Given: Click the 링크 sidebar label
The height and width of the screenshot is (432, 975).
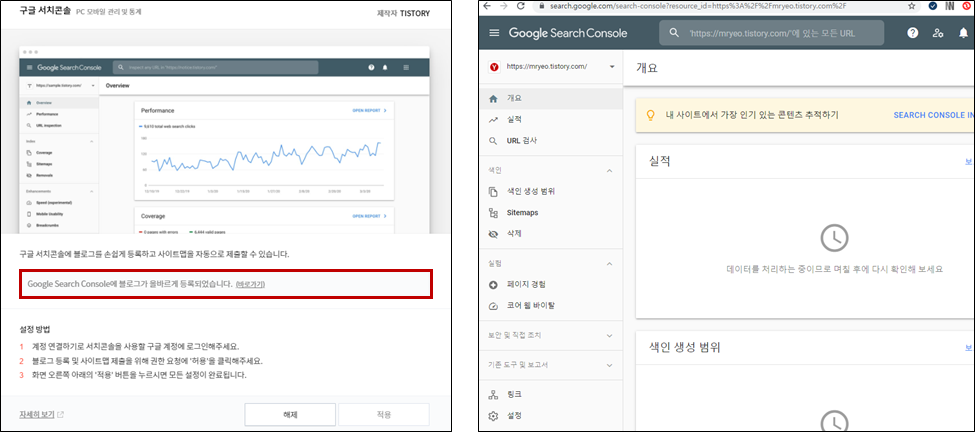Looking at the screenshot, I should pos(514,394).
